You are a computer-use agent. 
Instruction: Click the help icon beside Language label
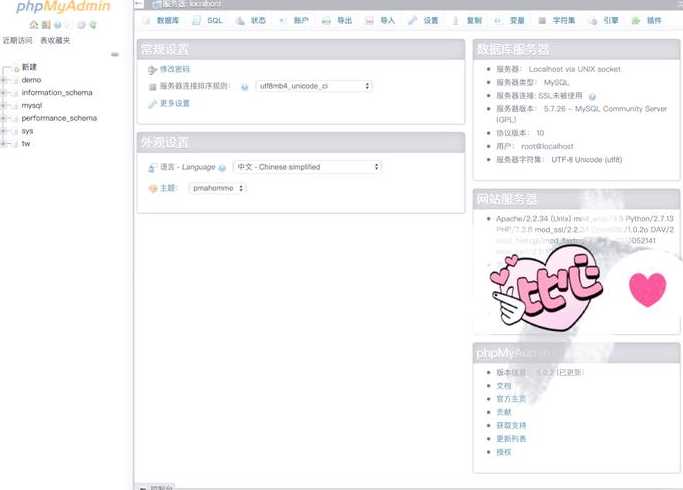pyautogui.click(x=222, y=168)
